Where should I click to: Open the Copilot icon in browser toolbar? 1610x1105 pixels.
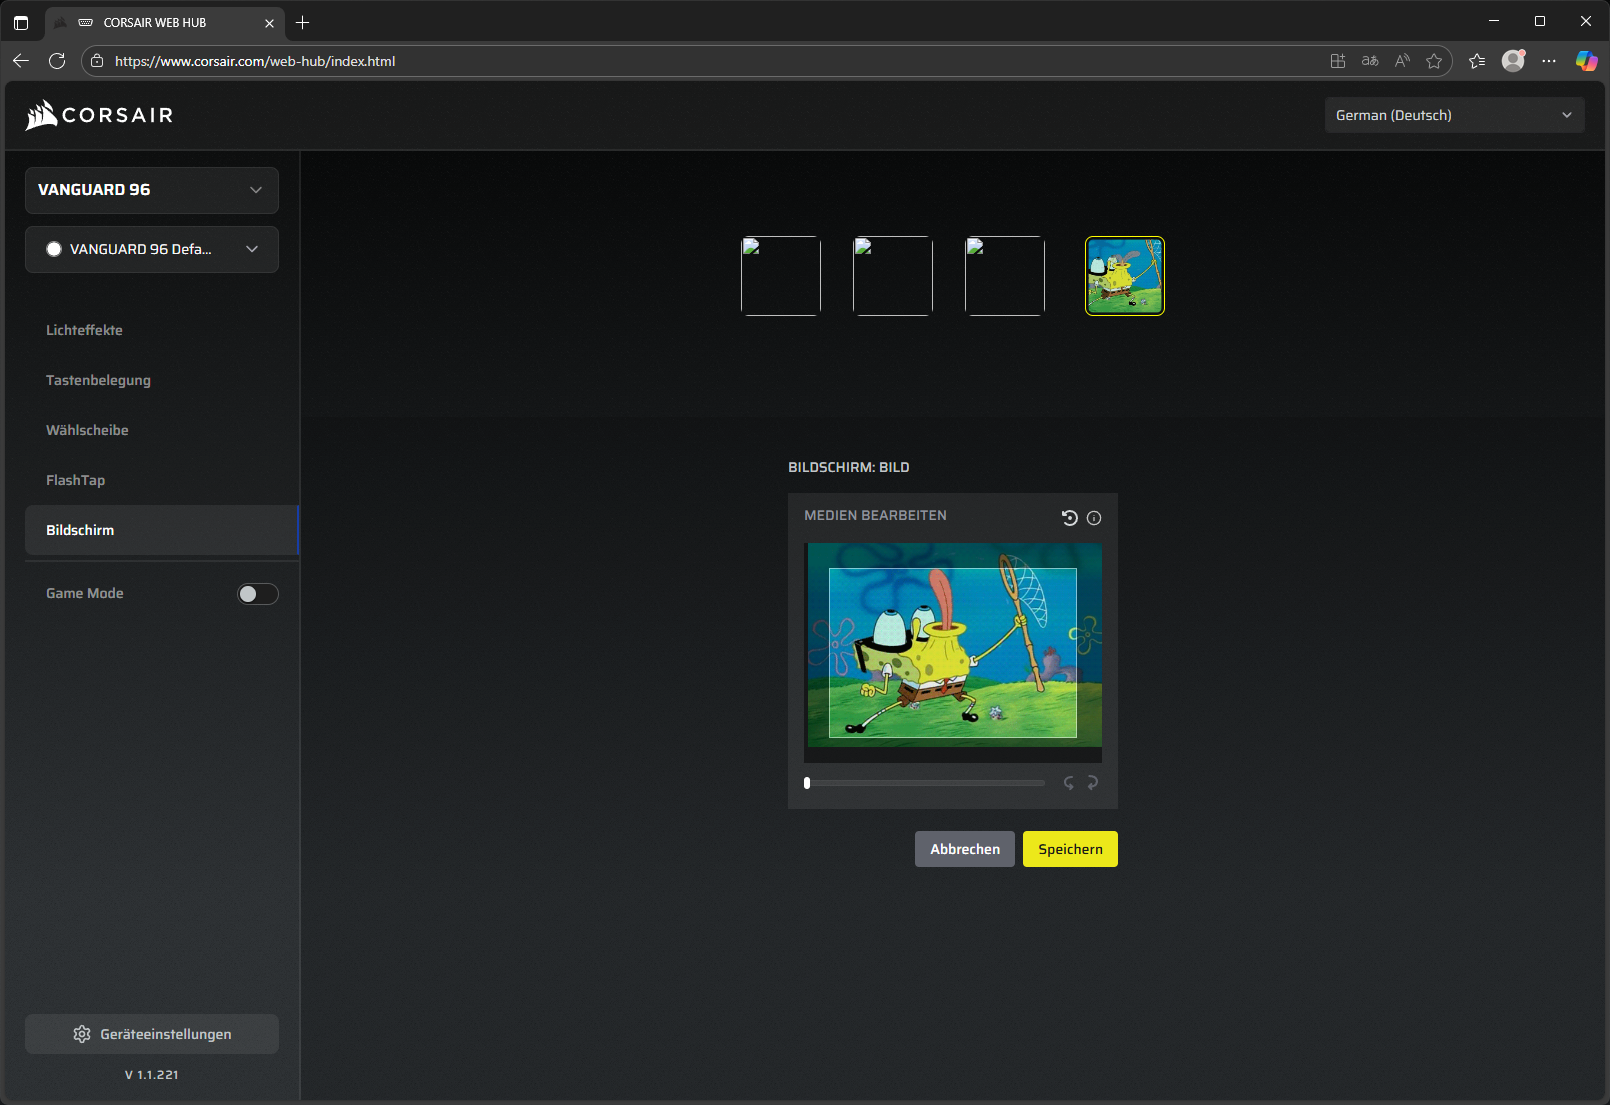(x=1586, y=61)
